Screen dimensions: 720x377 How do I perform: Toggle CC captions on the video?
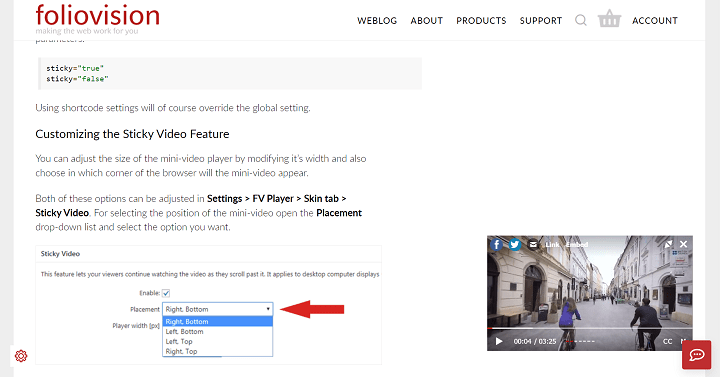click(668, 341)
